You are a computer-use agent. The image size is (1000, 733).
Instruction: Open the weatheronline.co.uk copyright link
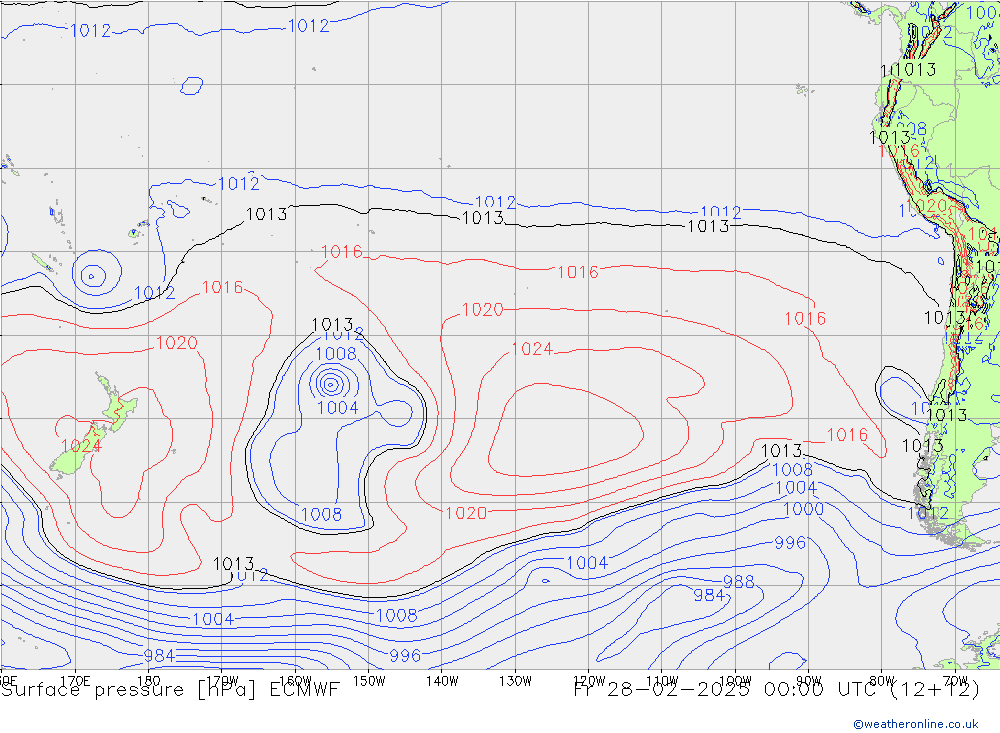[915, 724]
